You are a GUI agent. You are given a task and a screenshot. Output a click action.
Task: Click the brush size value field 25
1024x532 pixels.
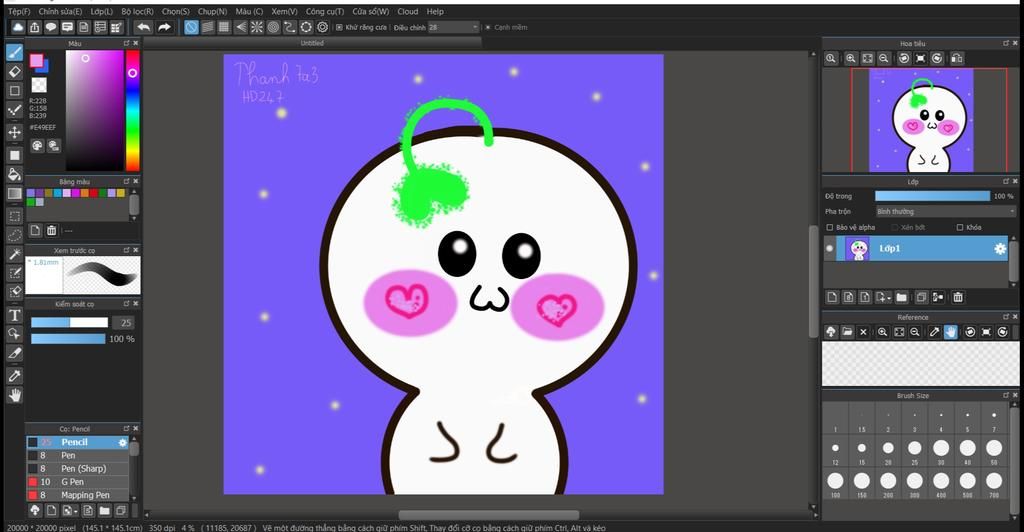coord(124,322)
